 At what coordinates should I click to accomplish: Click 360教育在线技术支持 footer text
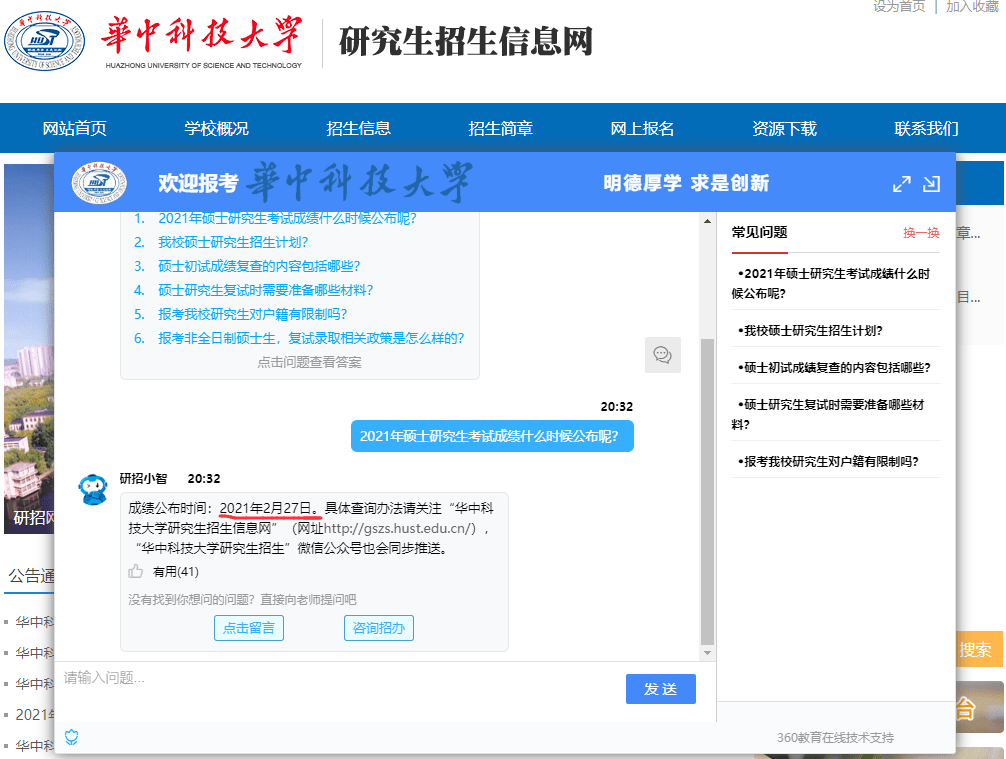pos(835,738)
